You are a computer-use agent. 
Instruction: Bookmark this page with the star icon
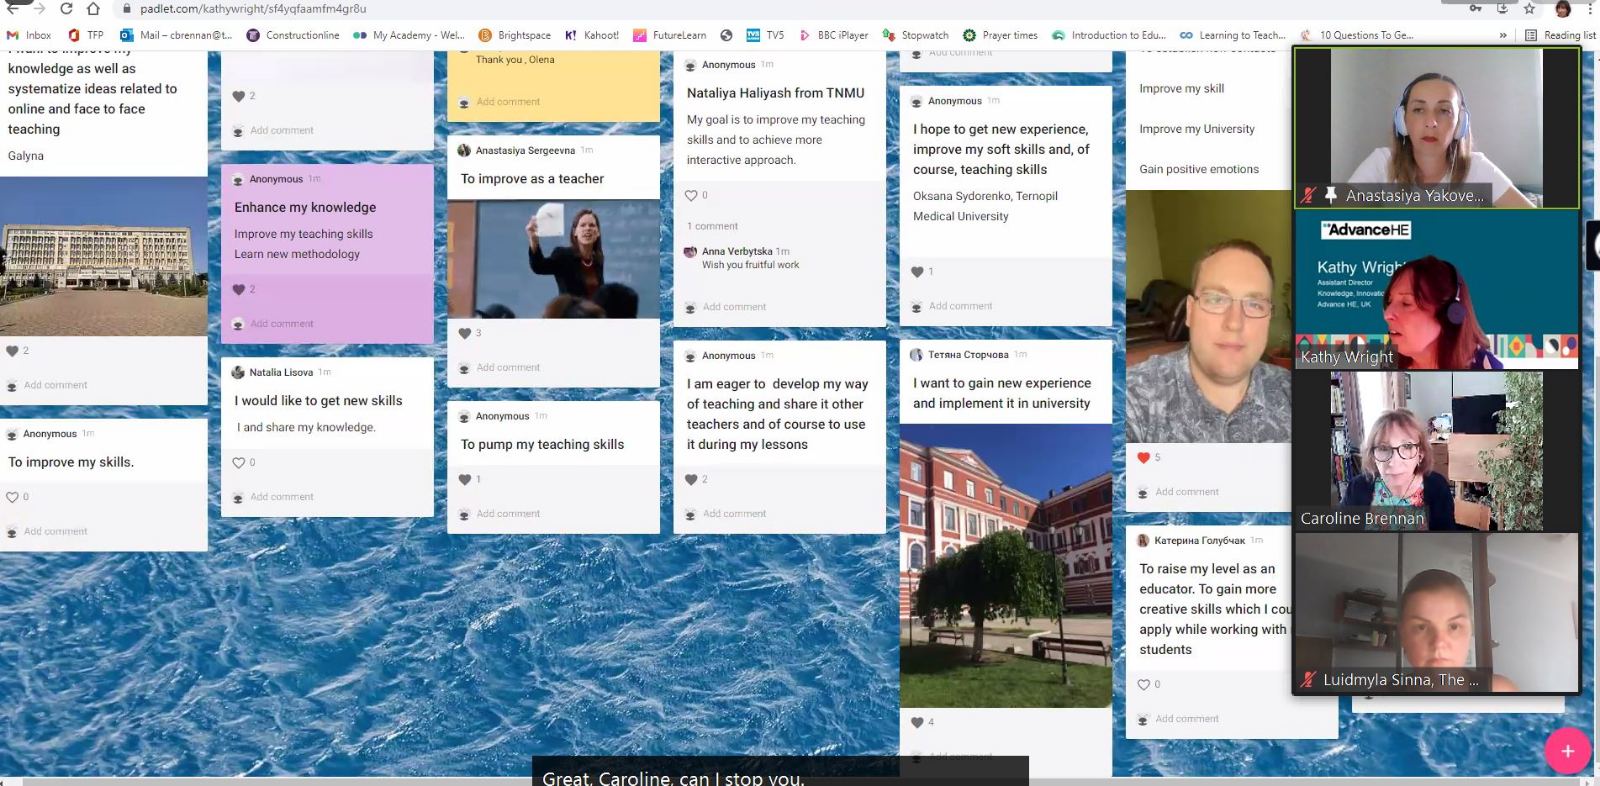1529,9
